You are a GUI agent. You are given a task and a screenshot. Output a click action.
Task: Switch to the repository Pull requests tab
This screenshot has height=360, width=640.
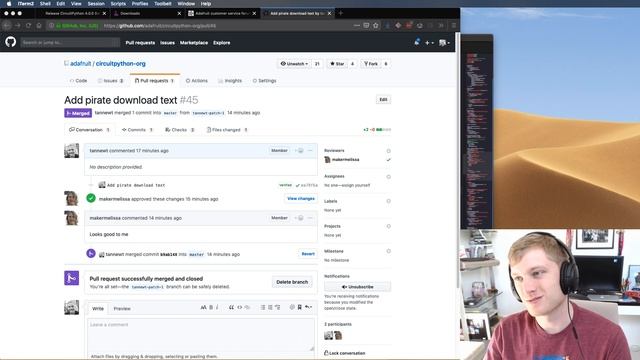click(154, 81)
